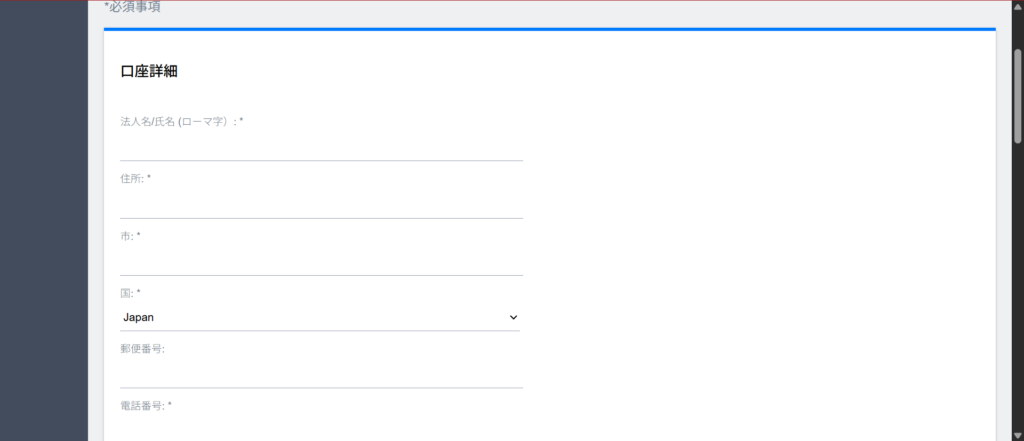Image resolution: width=1024 pixels, height=441 pixels.
Task: Click into the 郵便番号 postal code field
Action: (x=321, y=374)
